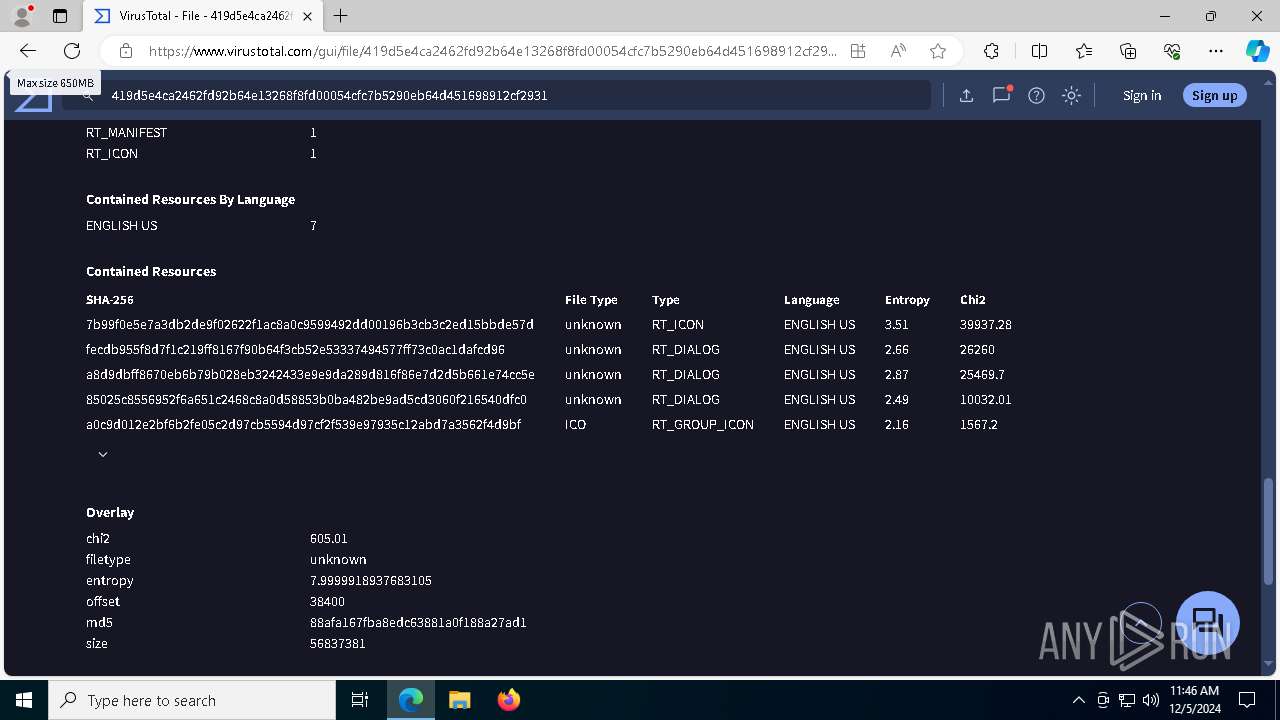Open the Windows notification center
Screen dimensions: 1280x720
(1247, 700)
